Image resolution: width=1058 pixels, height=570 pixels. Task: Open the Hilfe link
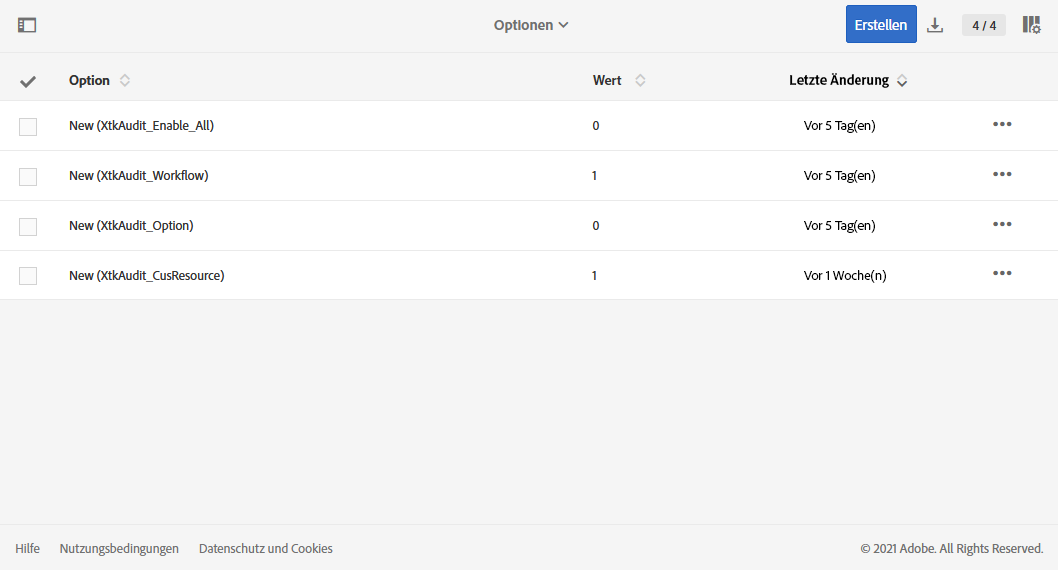tap(28, 548)
